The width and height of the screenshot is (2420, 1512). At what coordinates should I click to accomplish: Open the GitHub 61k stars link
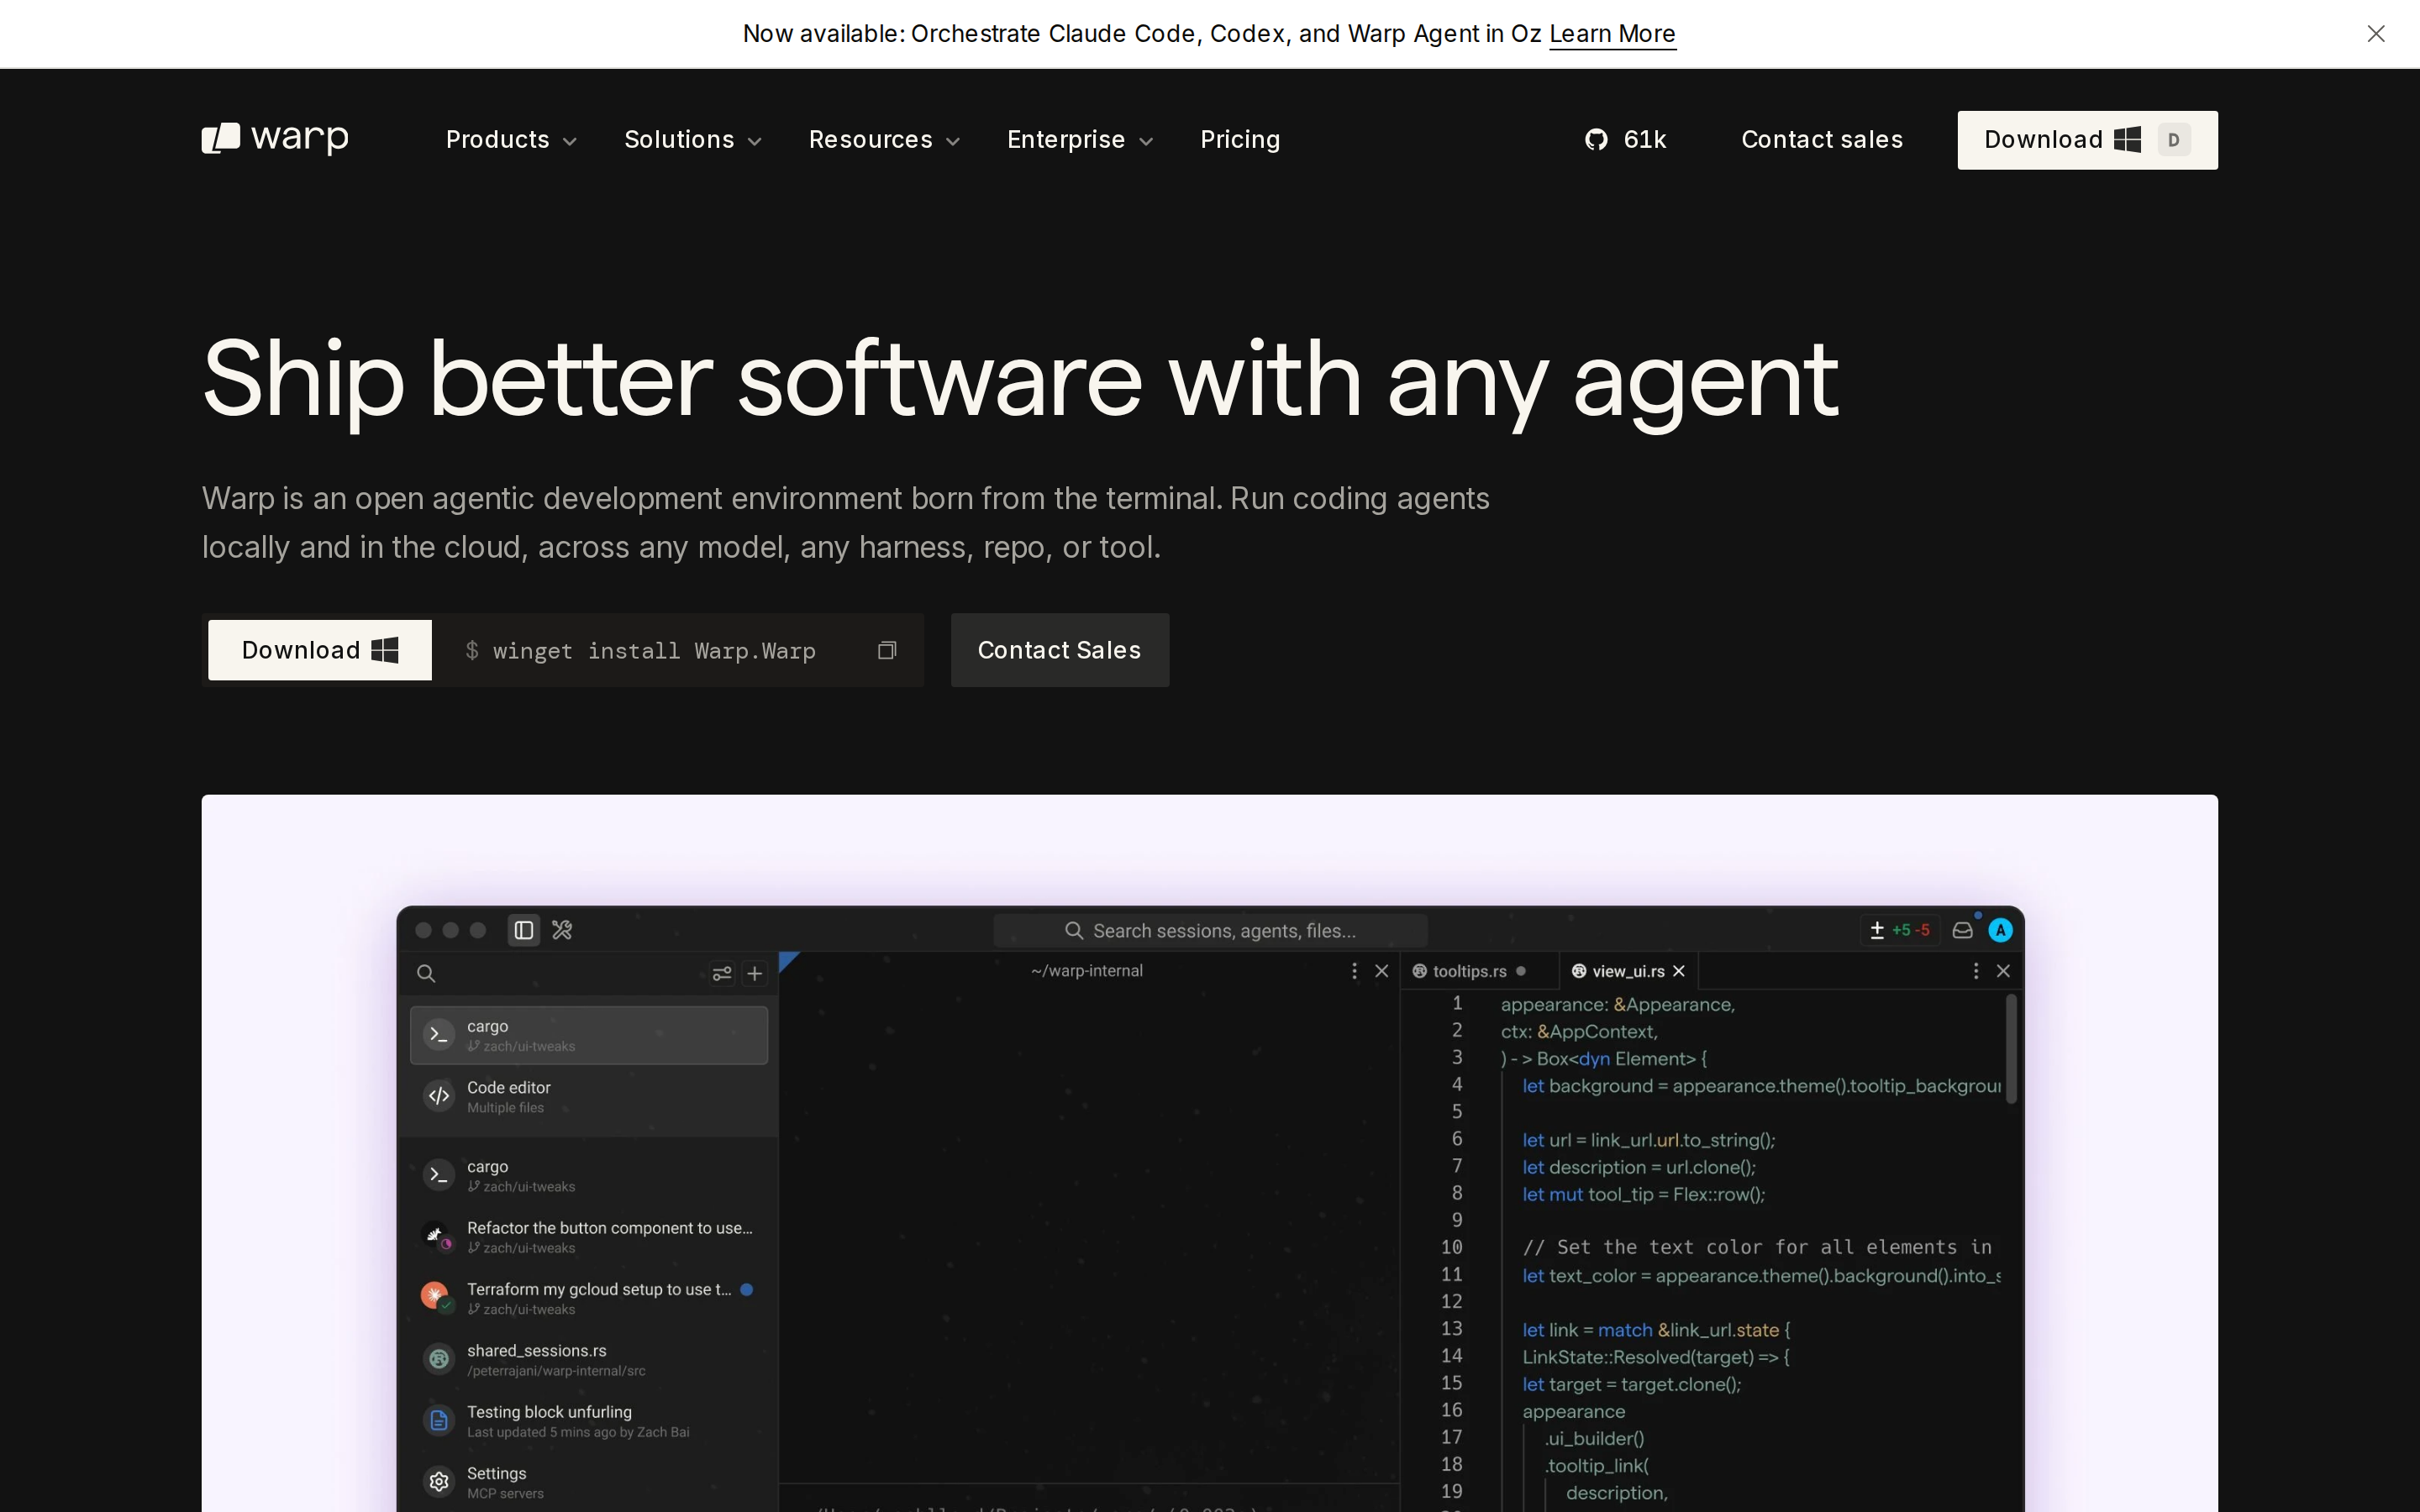(x=1625, y=139)
